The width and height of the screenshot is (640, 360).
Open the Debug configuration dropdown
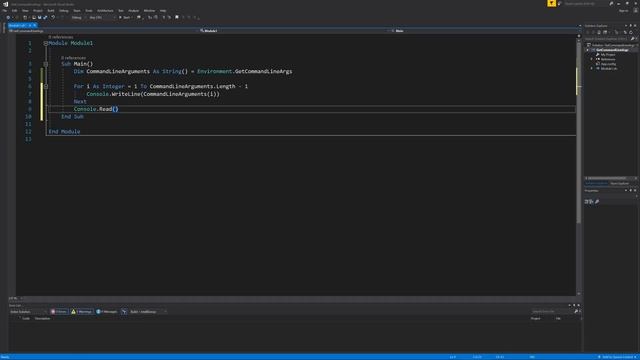(79, 18)
